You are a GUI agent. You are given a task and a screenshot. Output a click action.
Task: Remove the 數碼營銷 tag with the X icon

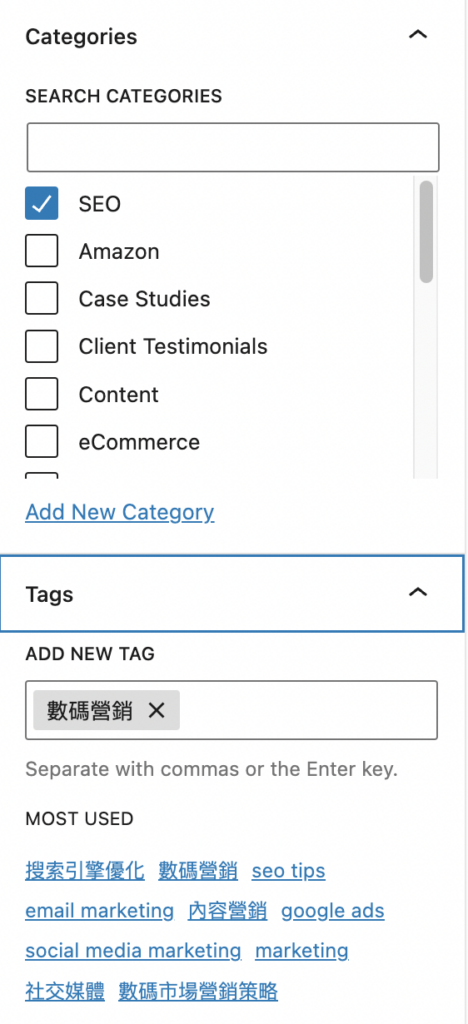click(157, 710)
